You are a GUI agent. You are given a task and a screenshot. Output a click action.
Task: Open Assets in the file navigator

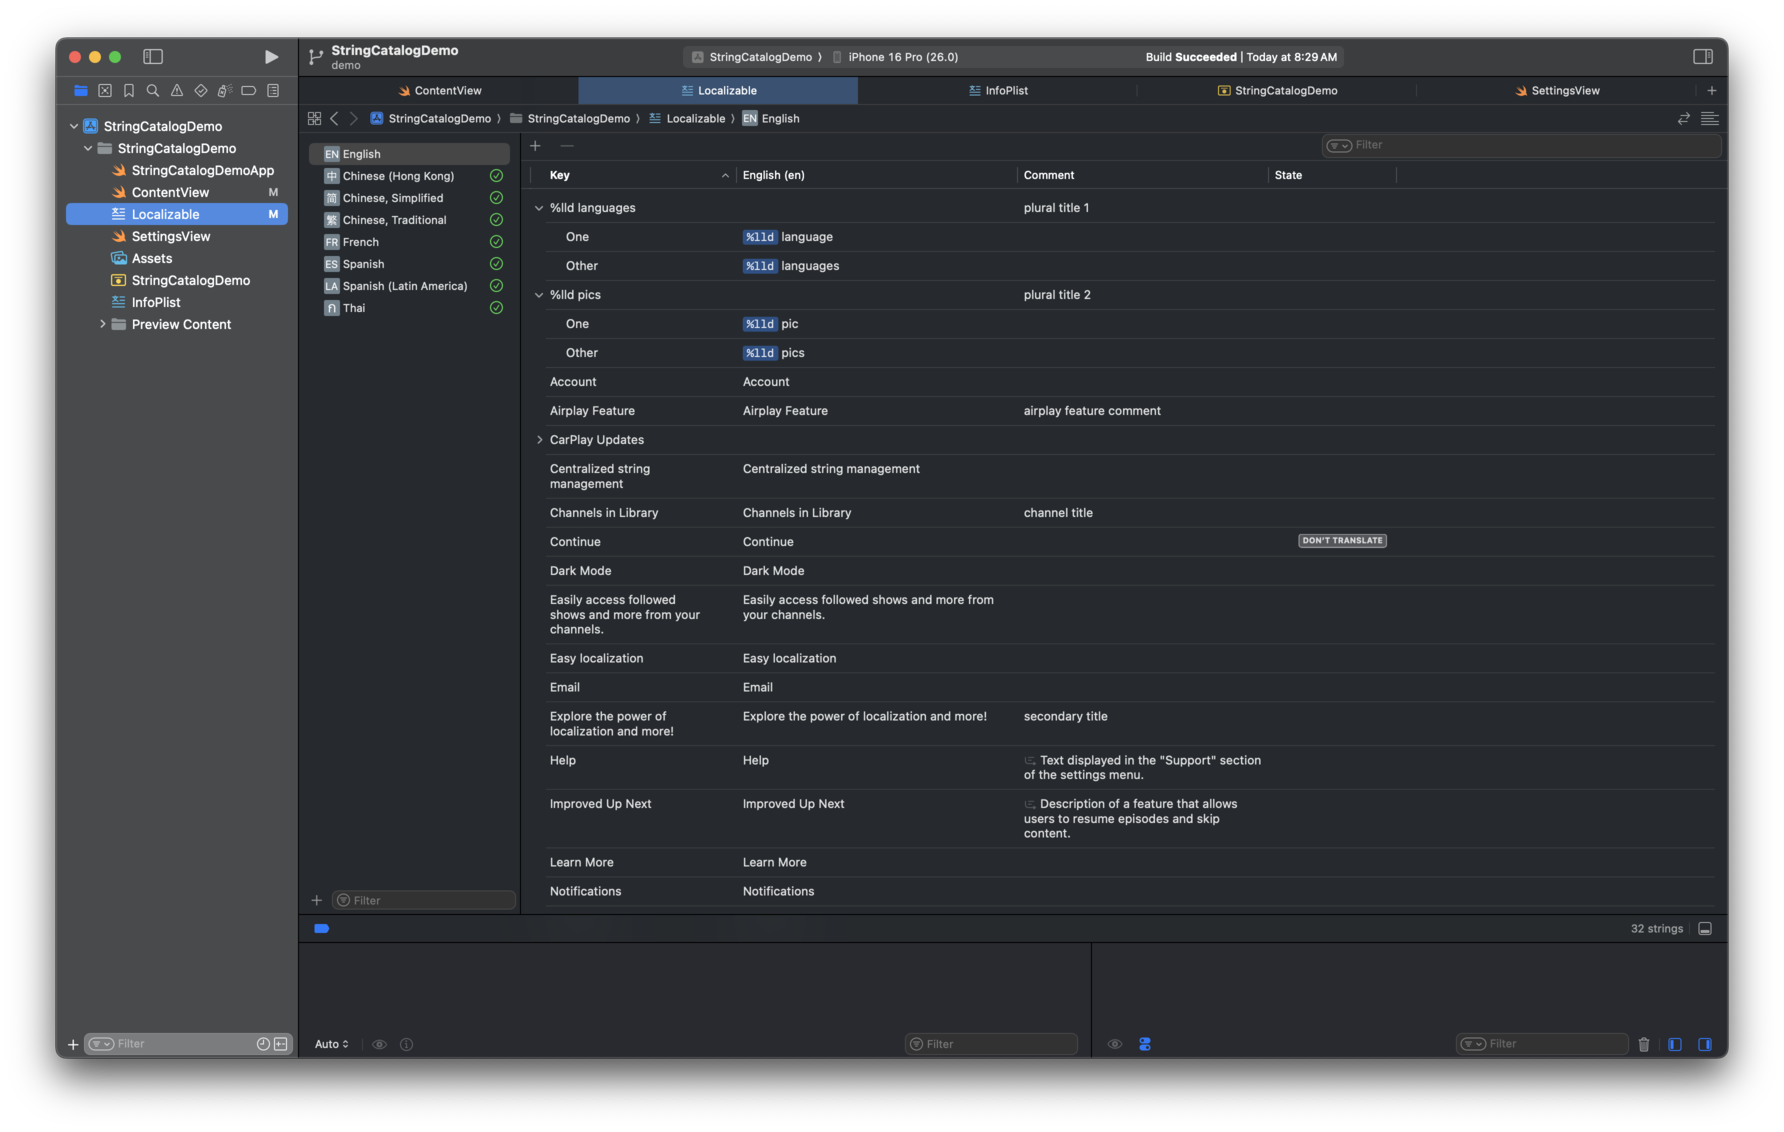[x=177, y=259]
